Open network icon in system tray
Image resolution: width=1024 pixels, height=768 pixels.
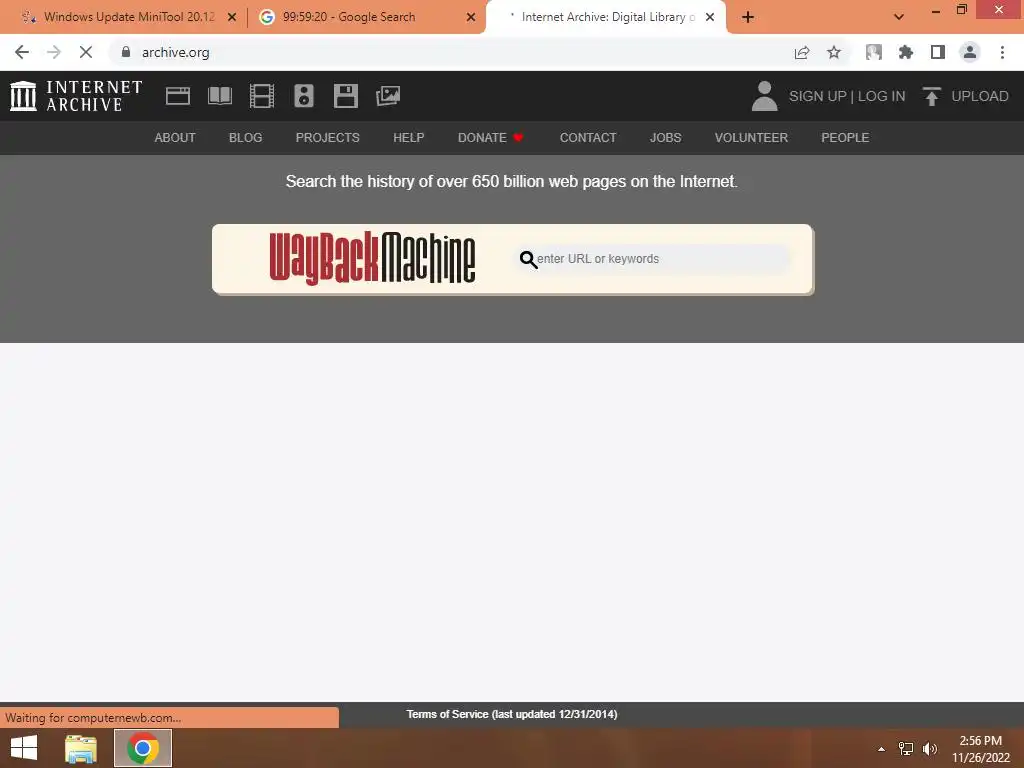click(x=906, y=749)
